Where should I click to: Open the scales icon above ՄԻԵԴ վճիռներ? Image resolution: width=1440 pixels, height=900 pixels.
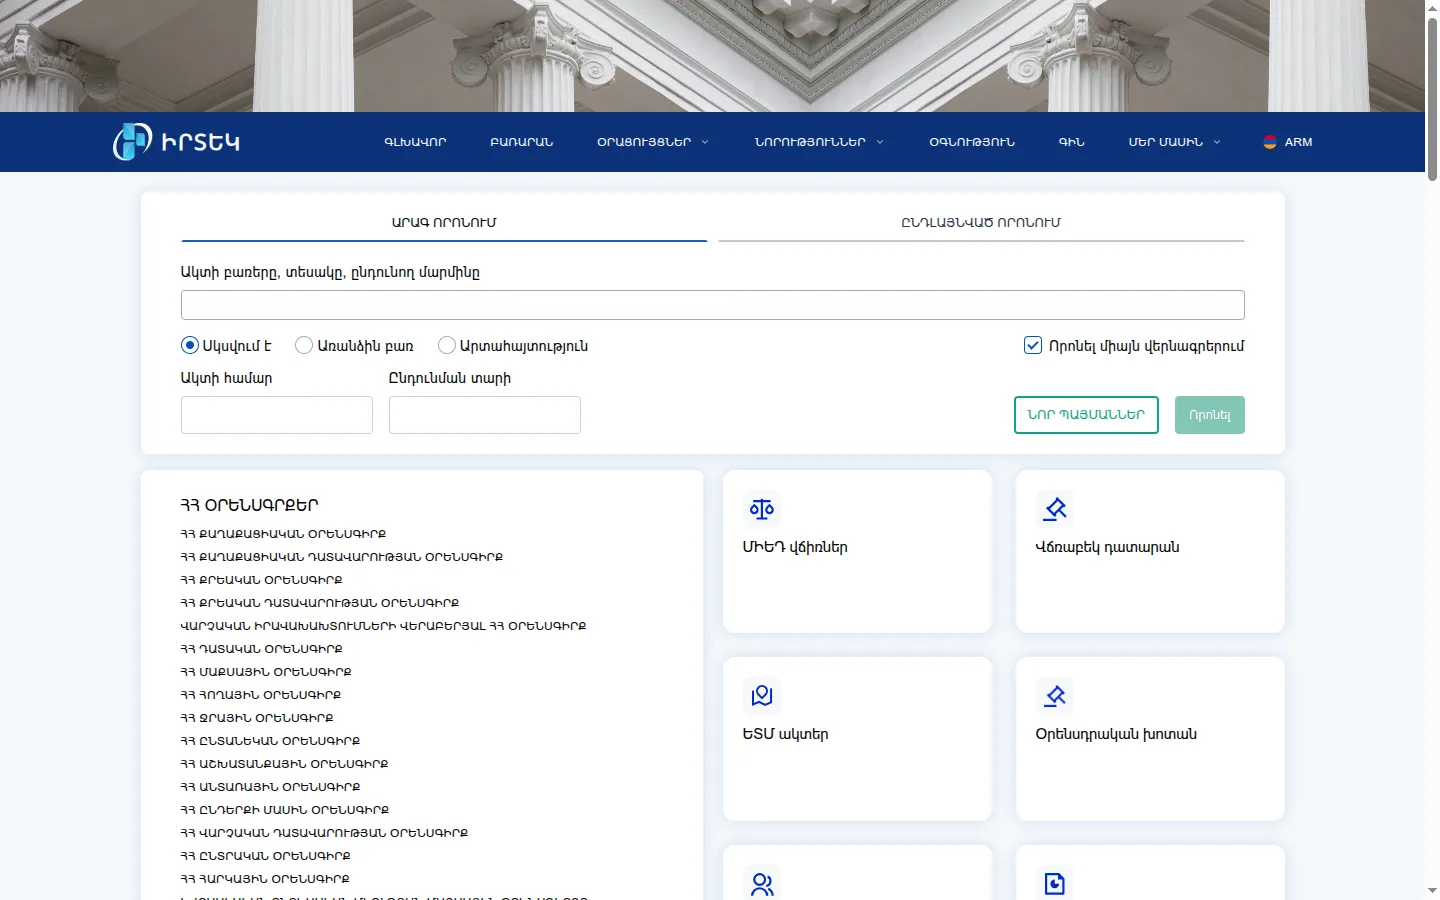(762, 509)
